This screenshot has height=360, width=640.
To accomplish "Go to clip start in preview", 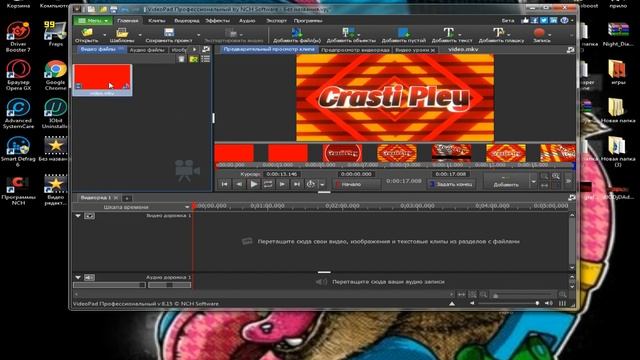I will (224, 184).
